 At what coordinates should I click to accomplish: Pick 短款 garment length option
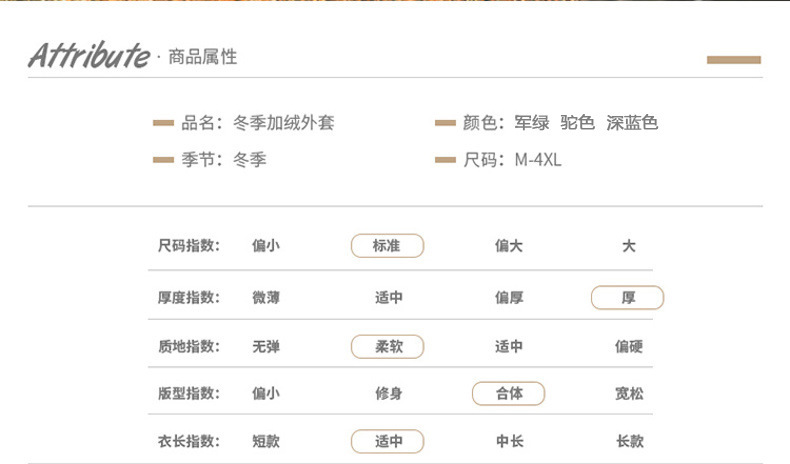pyautogui.click(x=265, y=442)
